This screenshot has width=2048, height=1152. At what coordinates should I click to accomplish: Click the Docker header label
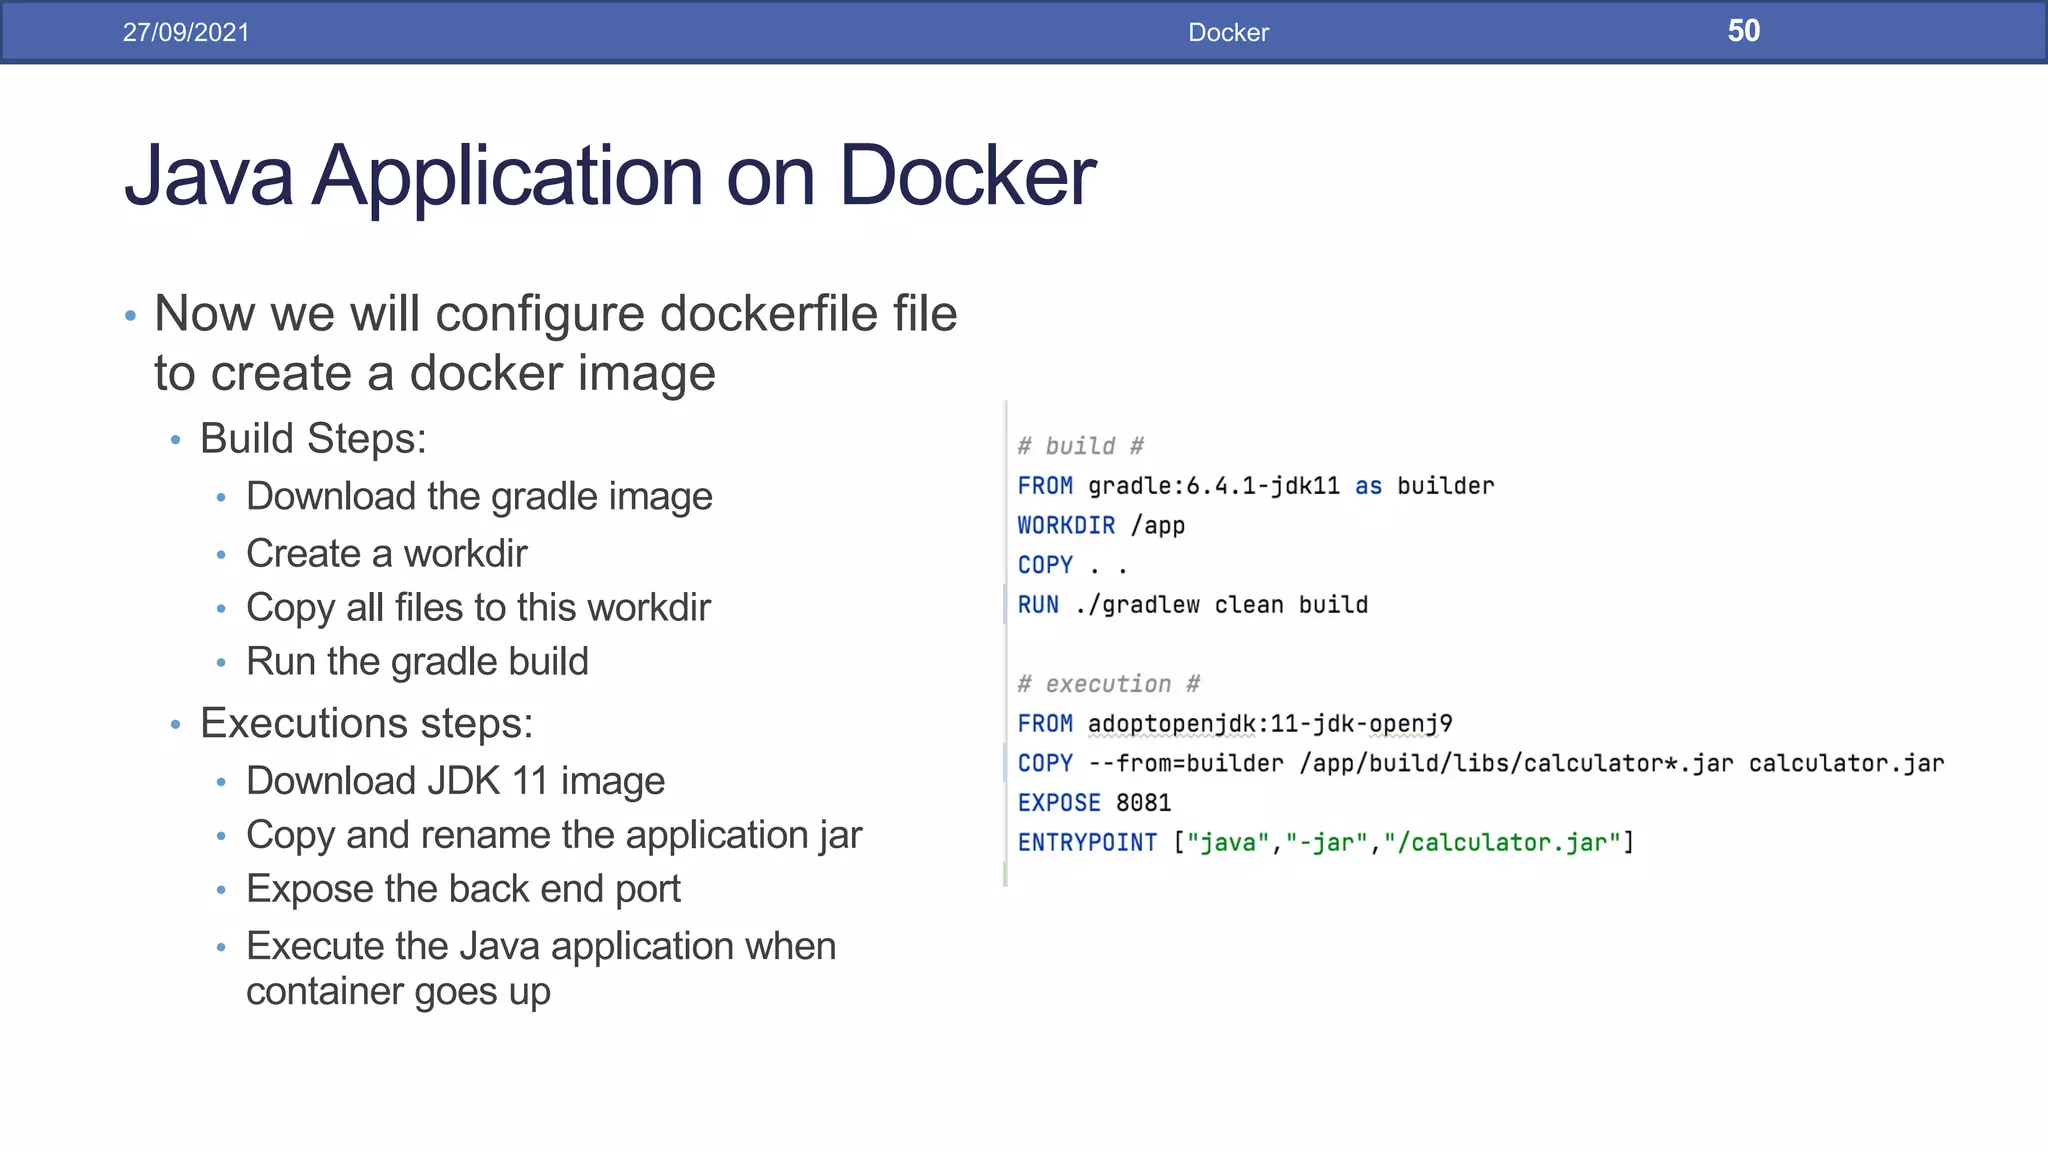[x=1228, y=32]
